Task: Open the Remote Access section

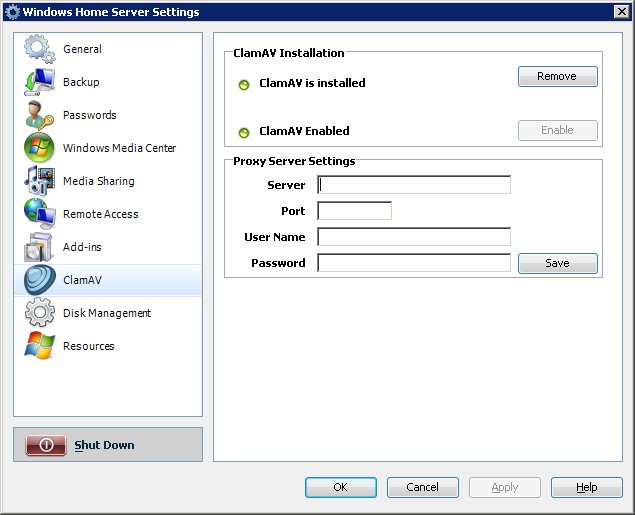Action: 108,214
